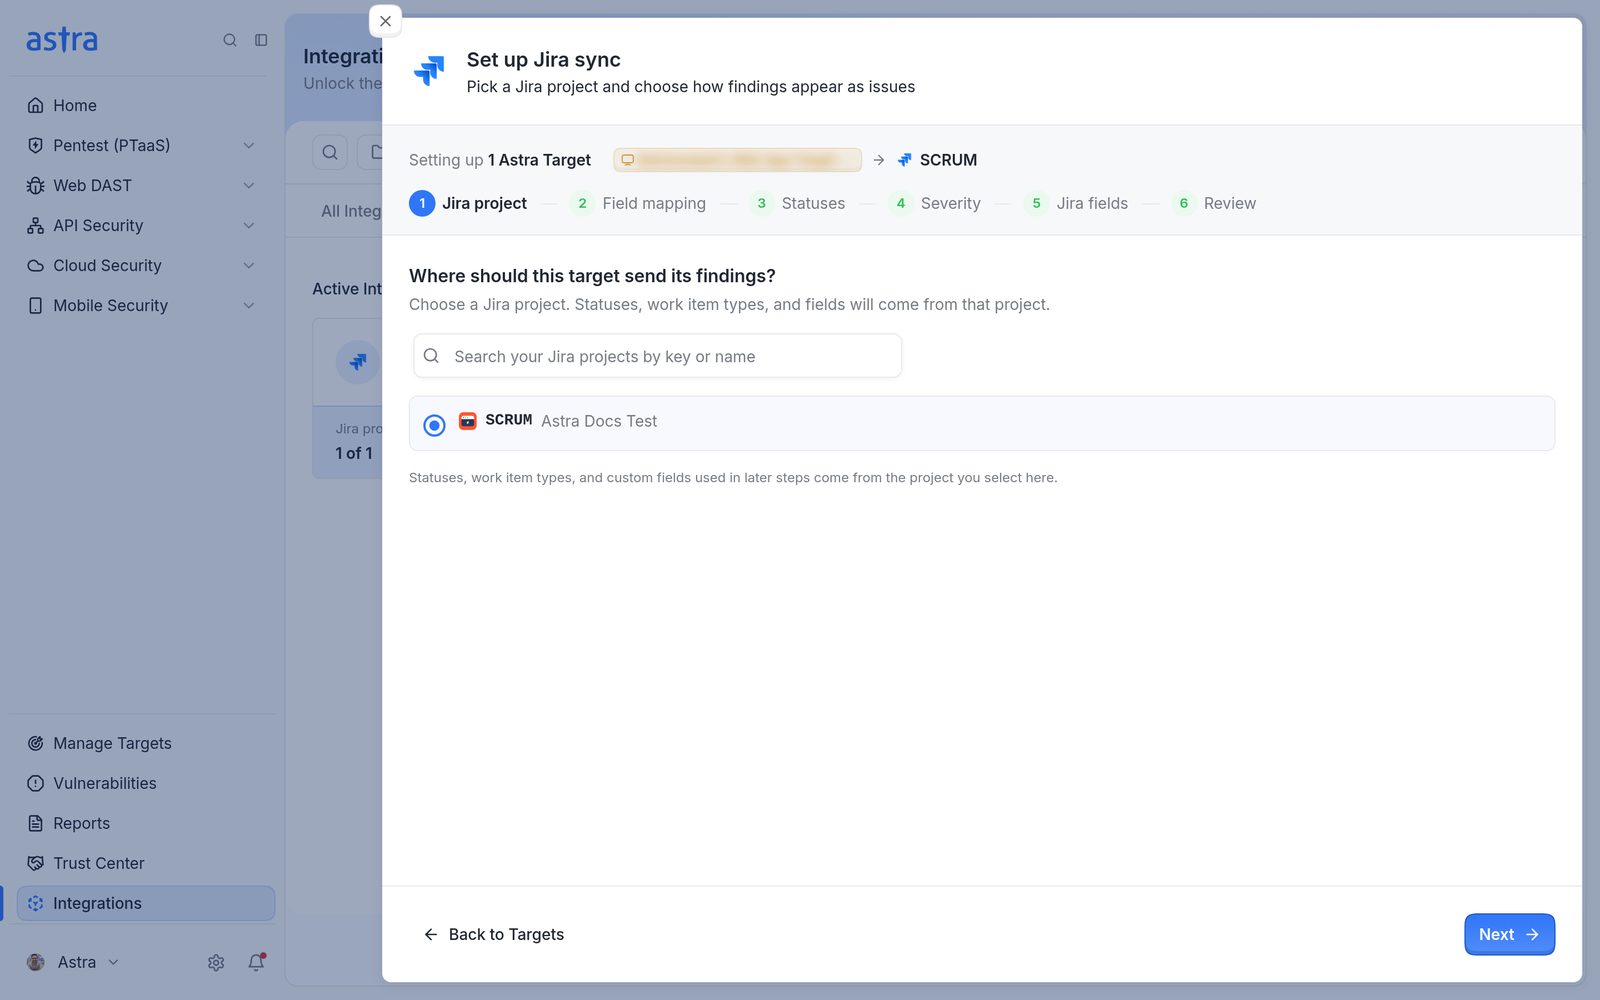Screen dimensions: 1600x1000
Task: Click the Astra Docs Test project name
Action: tap(599, 421)
